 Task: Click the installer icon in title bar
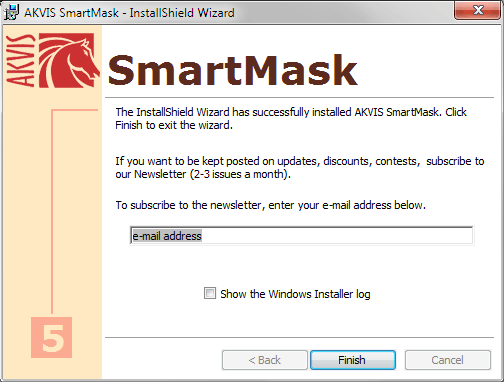11,12
